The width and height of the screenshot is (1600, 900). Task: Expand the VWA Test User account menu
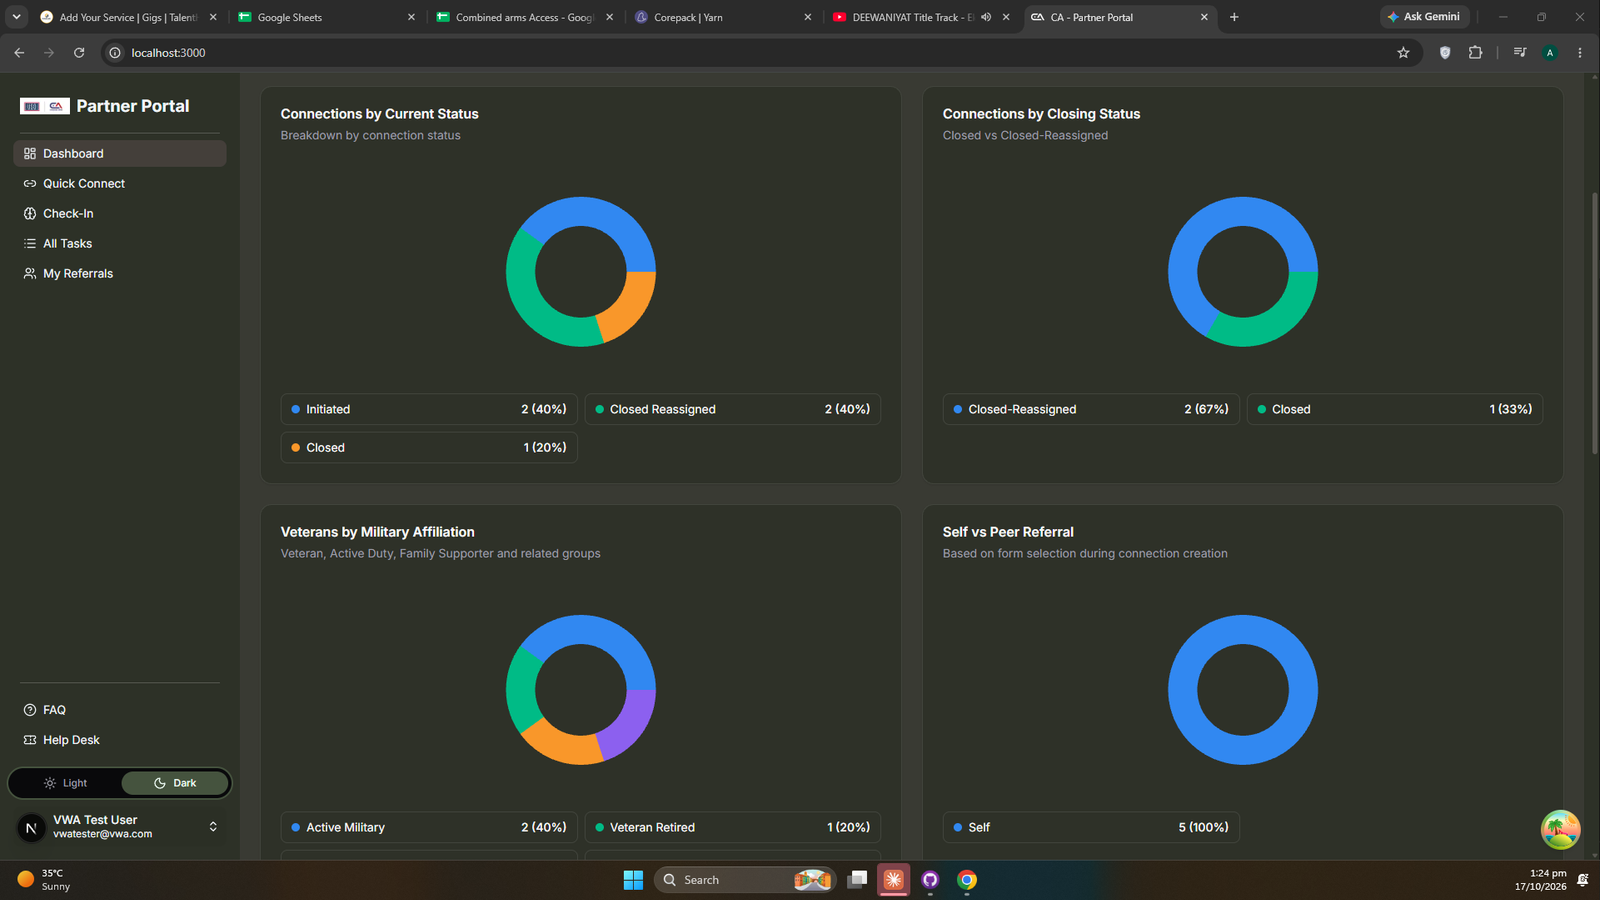click(x=120, y=827)
